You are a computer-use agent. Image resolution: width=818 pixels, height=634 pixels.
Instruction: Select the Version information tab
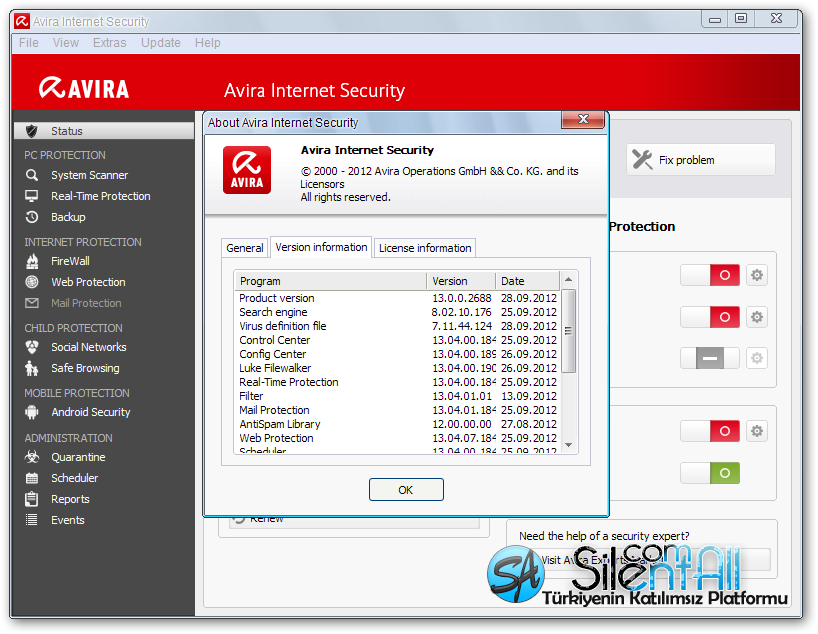click(321, 247)
